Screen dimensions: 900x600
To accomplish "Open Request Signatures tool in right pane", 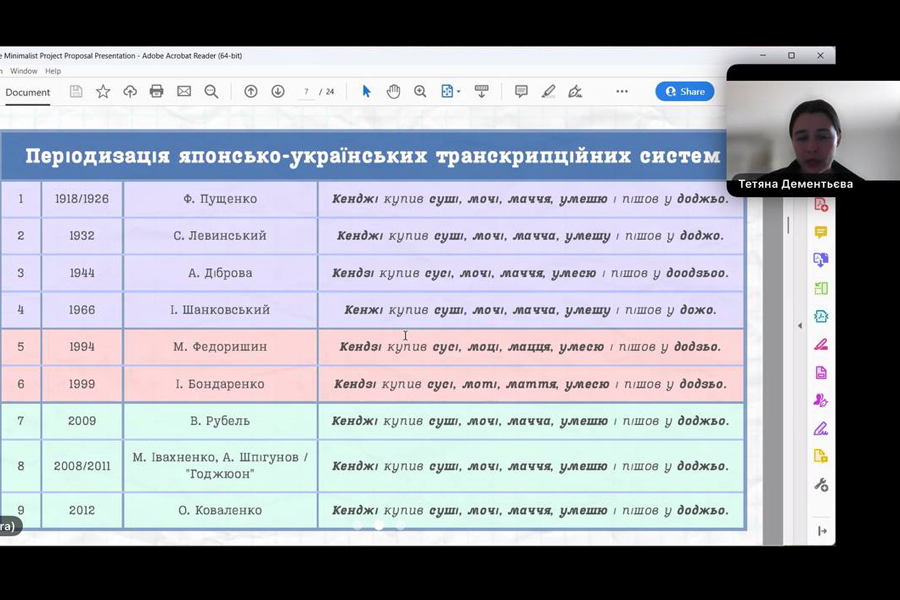I will point(821,400).
